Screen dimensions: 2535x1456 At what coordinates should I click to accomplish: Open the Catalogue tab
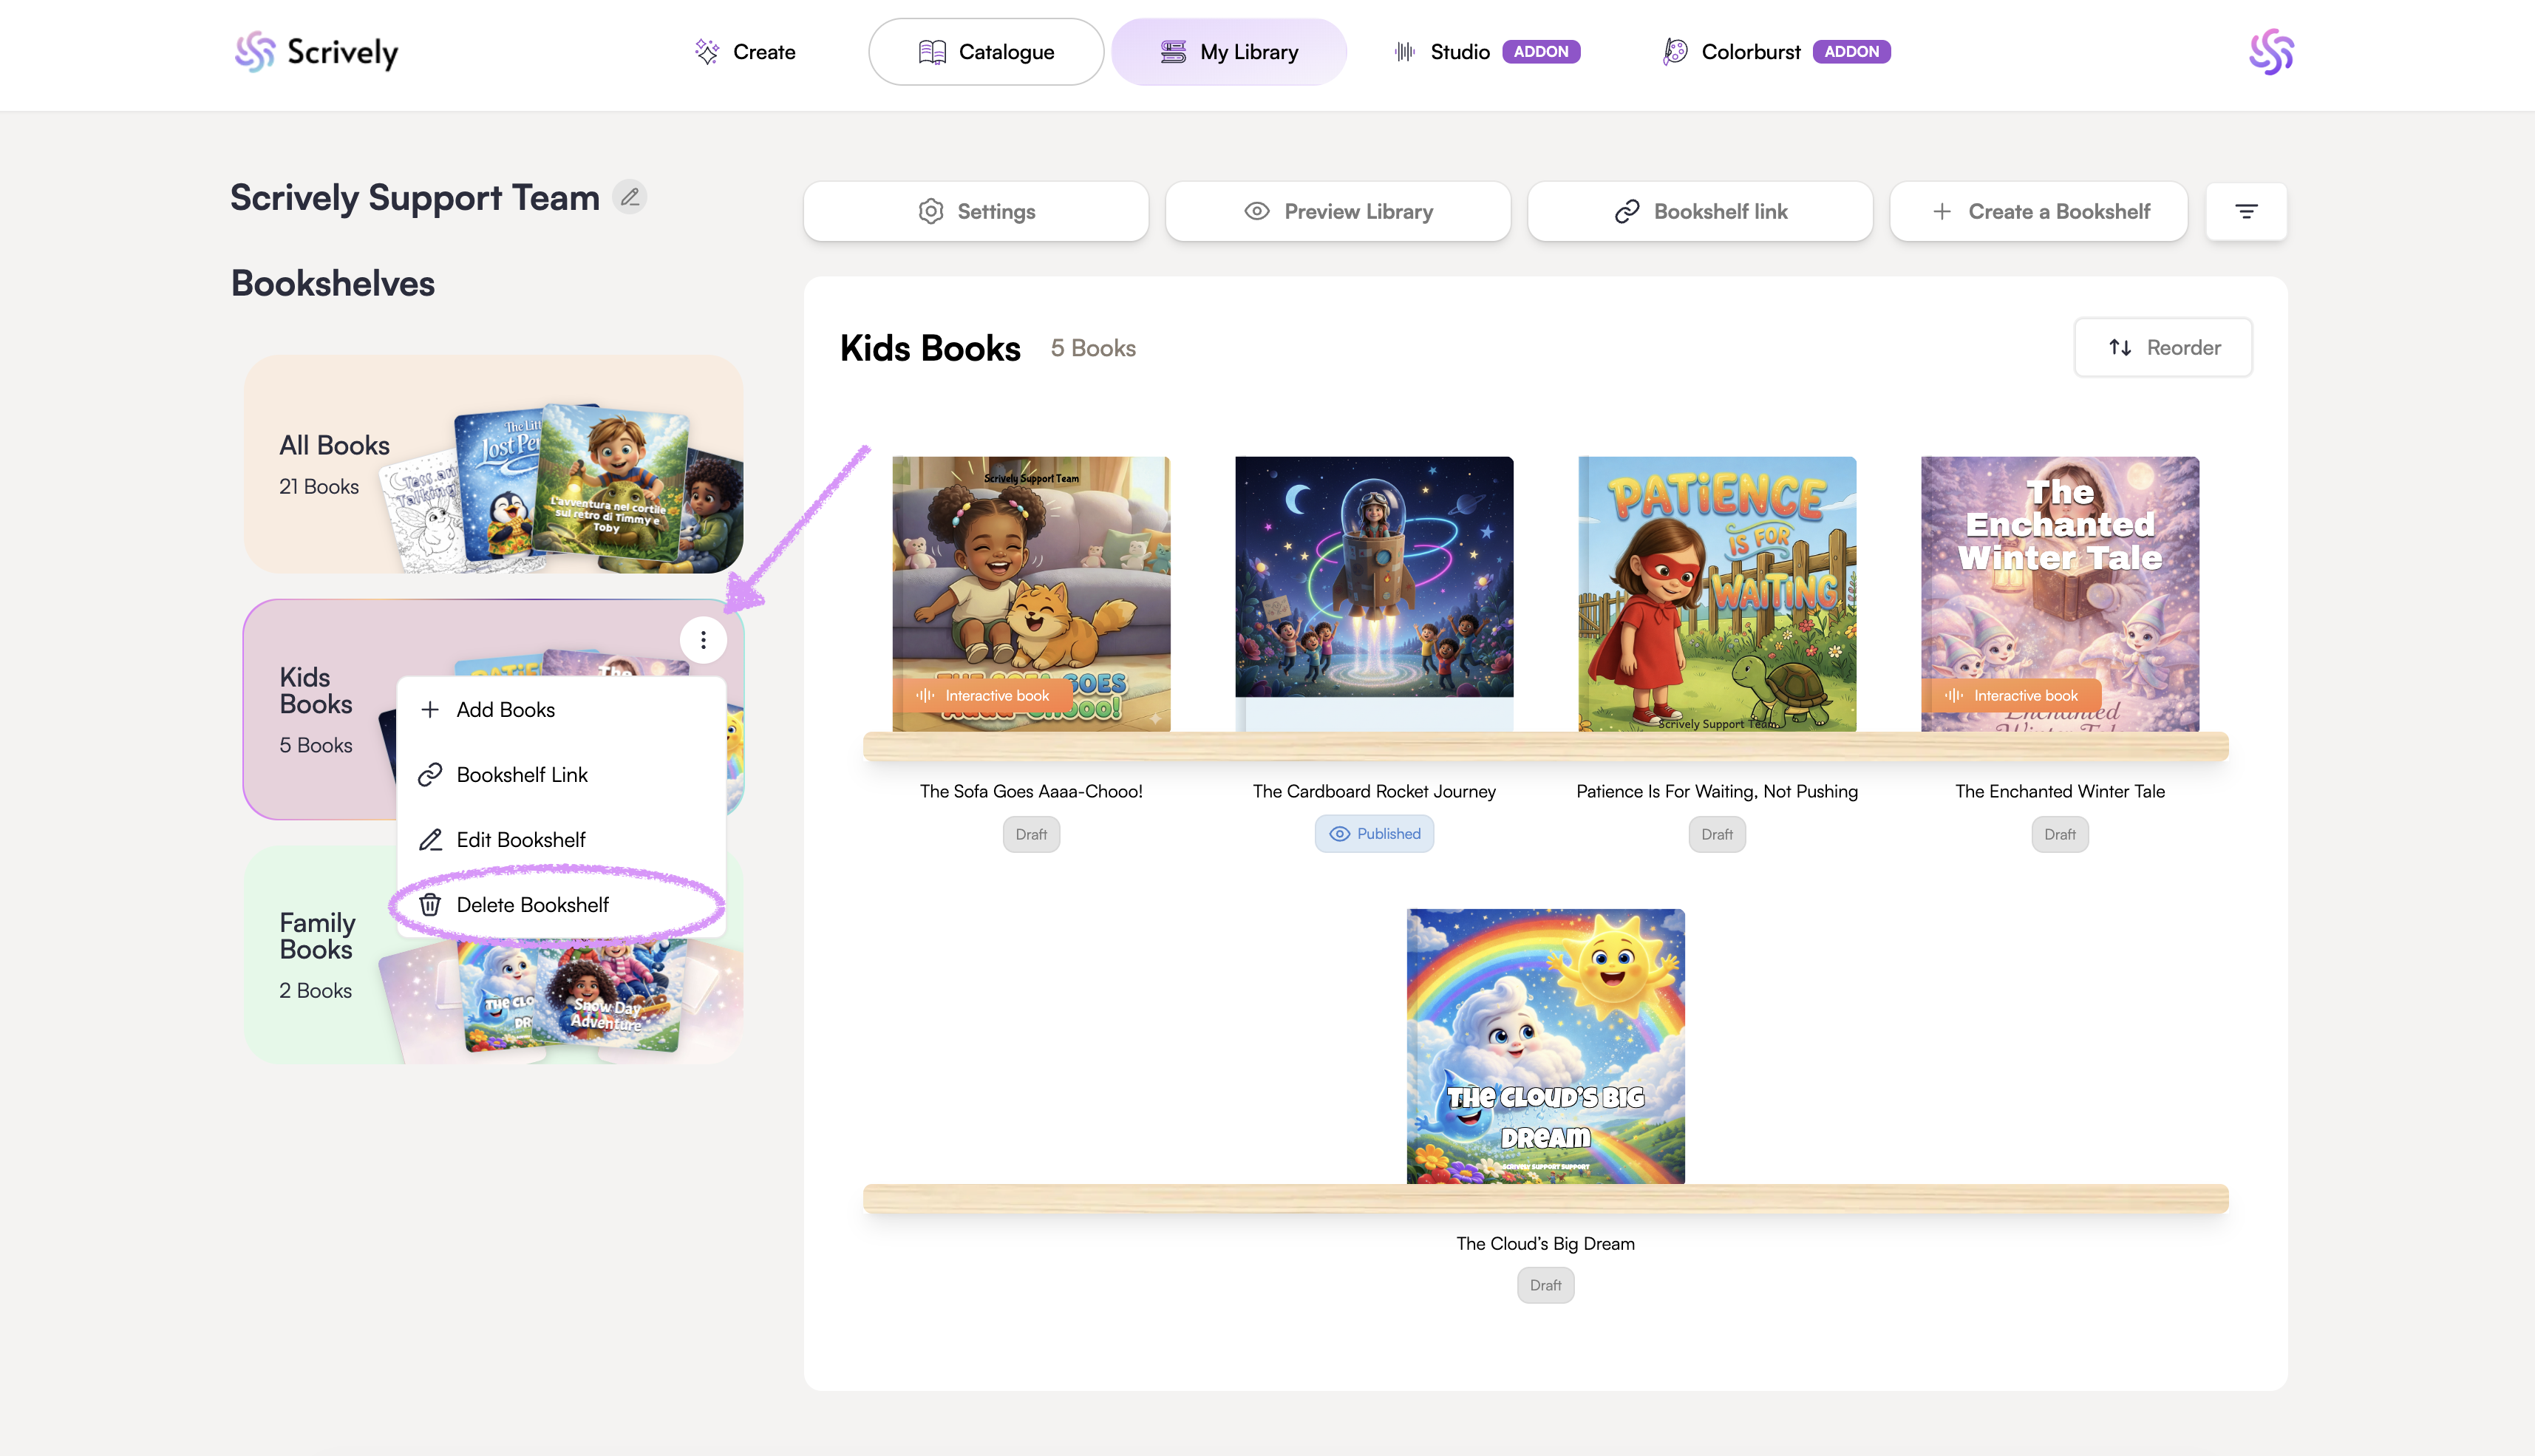pyautogui.click(x=986, y=52)
